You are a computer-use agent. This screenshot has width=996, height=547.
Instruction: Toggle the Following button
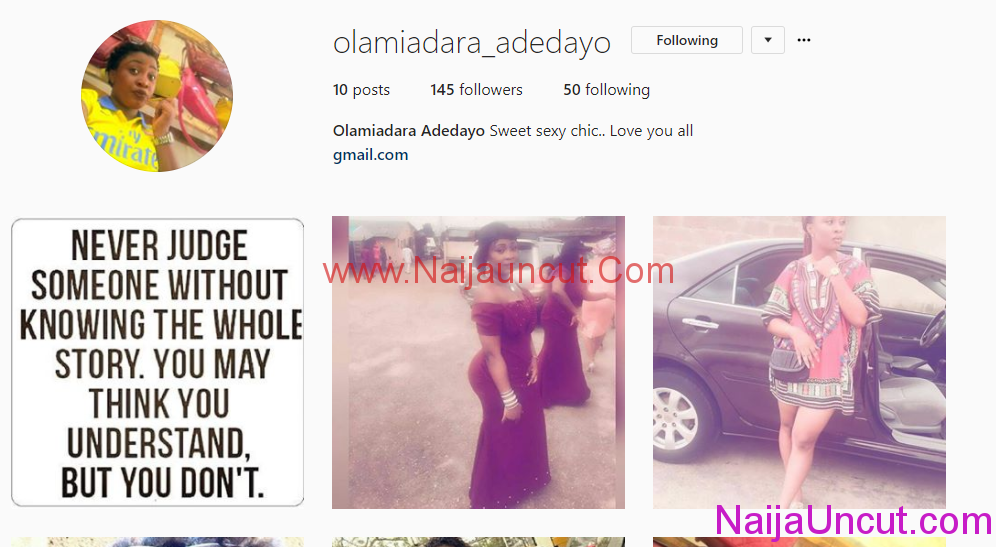(x=687, y=40)
